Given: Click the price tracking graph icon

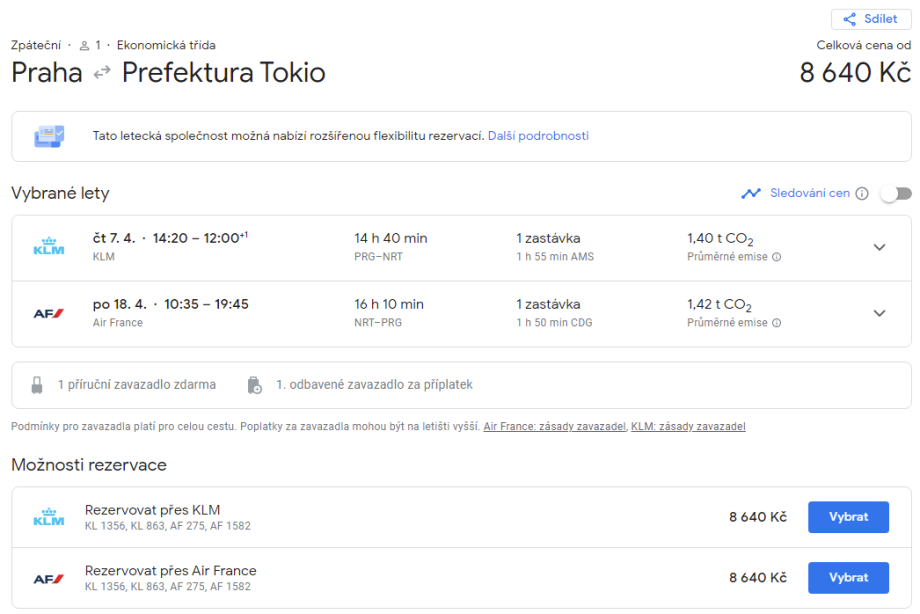Looking at the screenshot, I should [751, 193].
